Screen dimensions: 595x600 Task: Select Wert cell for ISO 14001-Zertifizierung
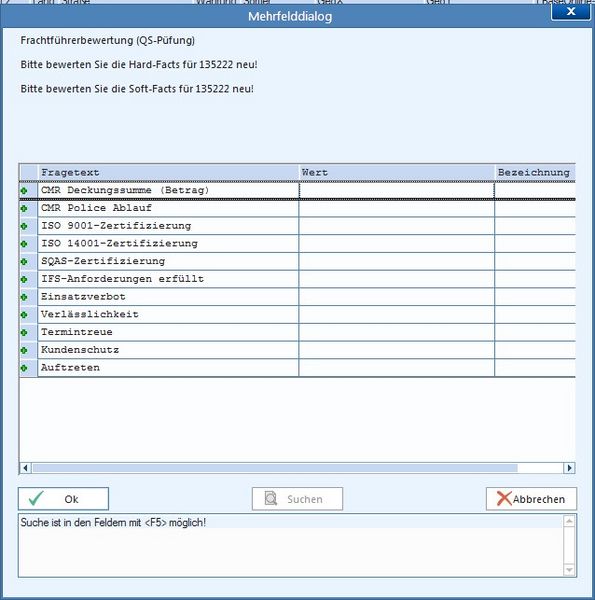pyautogui.click(x=396, y=244)
